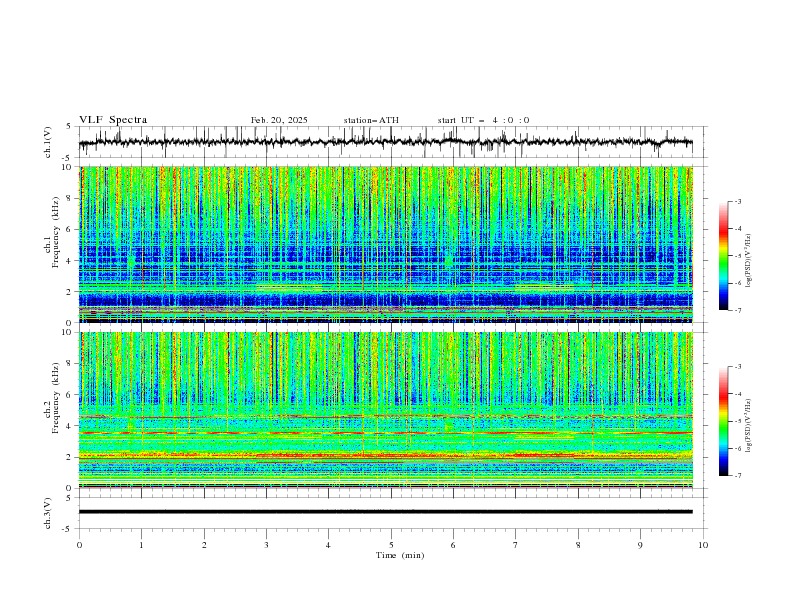Image resolution: width=792 pixels, height=612 pixels.
Task: Click the ch.3 flat waveform trace
Action: click(385, 512)
